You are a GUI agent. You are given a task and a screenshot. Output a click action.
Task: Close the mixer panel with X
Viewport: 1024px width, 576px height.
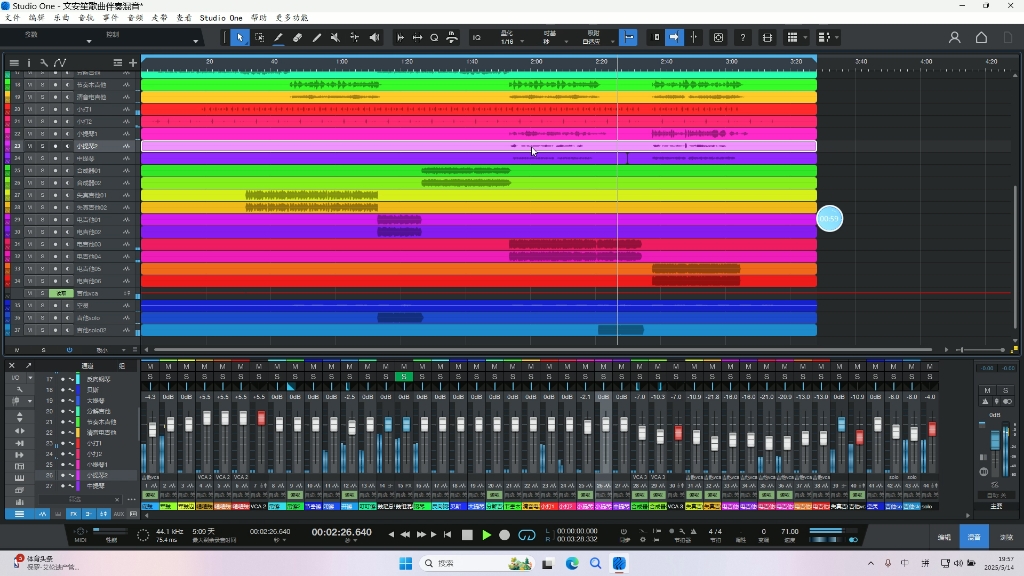pos(12,366)
